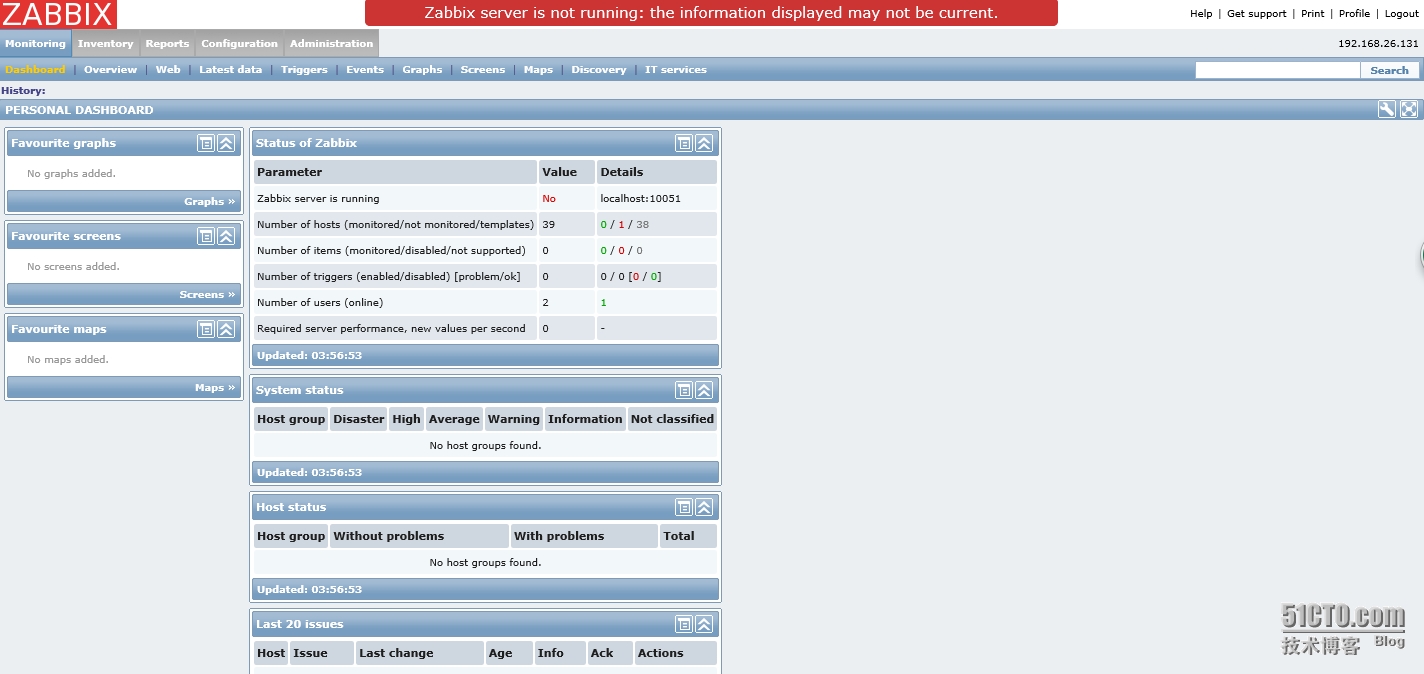Collapse the Status of Zabbix widget

pos(704,143)
